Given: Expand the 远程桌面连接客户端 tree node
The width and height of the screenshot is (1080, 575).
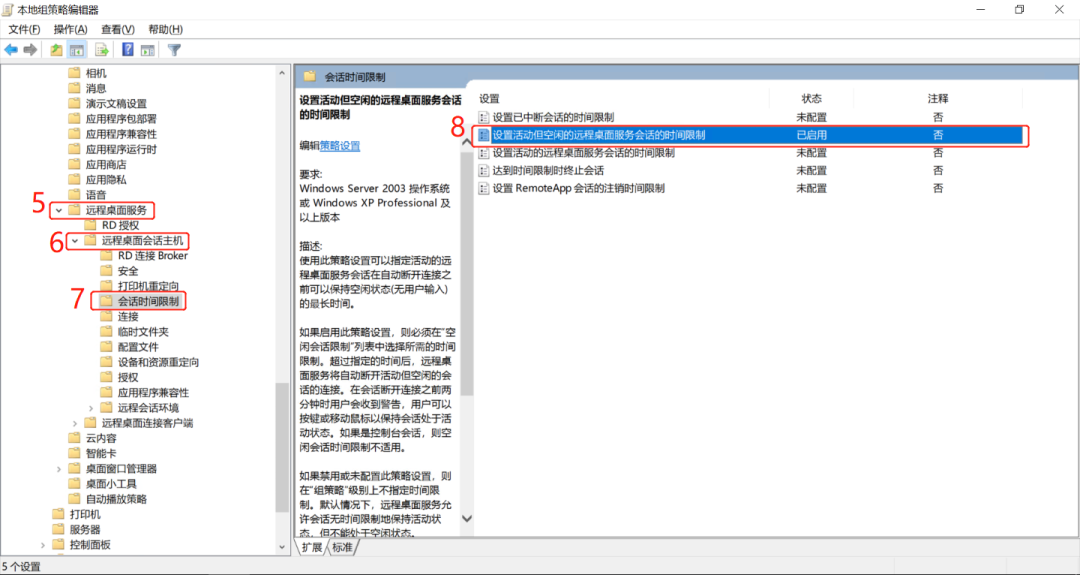Looking at the screenshot, I should (75, 423).
